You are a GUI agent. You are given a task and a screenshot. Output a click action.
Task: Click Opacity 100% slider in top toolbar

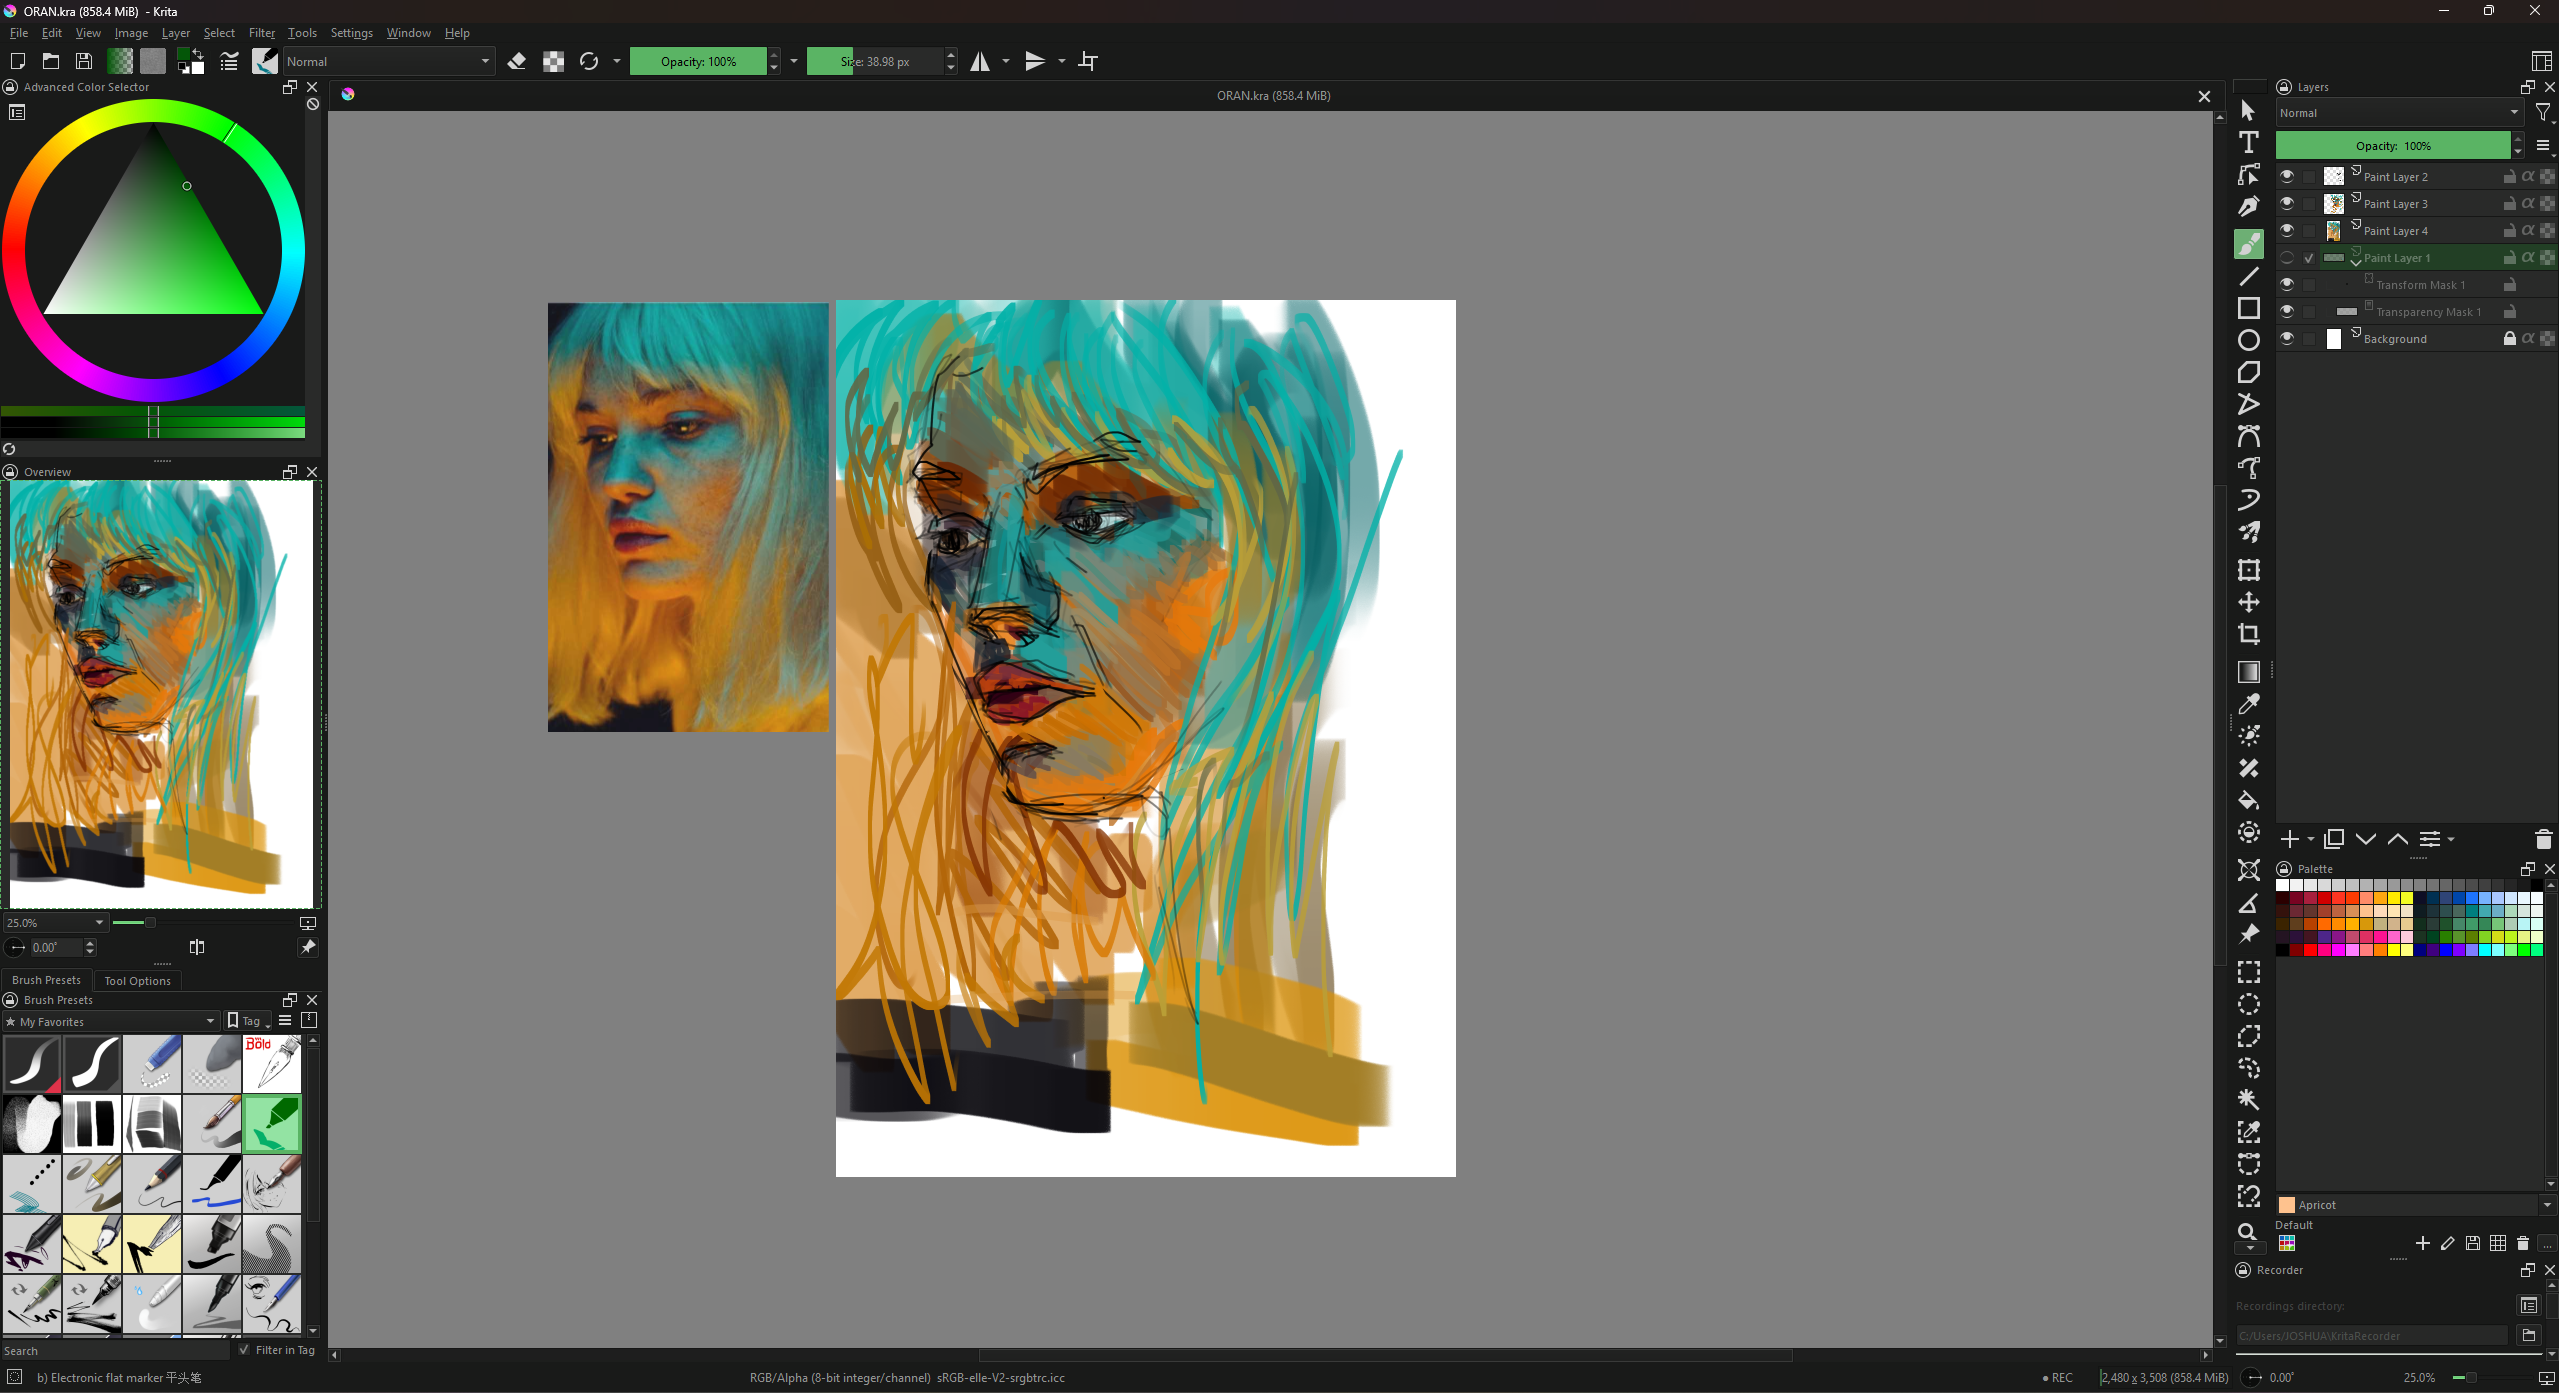(x=698, y=61)
